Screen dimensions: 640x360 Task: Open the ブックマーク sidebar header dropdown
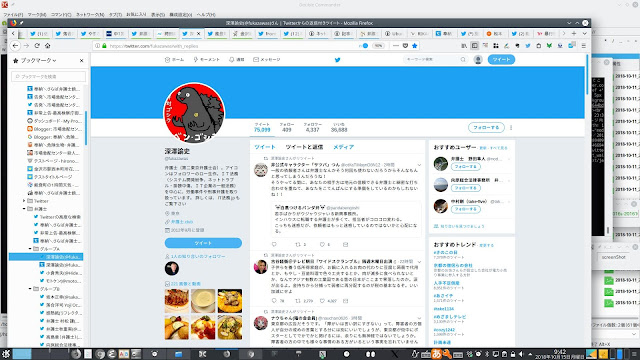38,60
